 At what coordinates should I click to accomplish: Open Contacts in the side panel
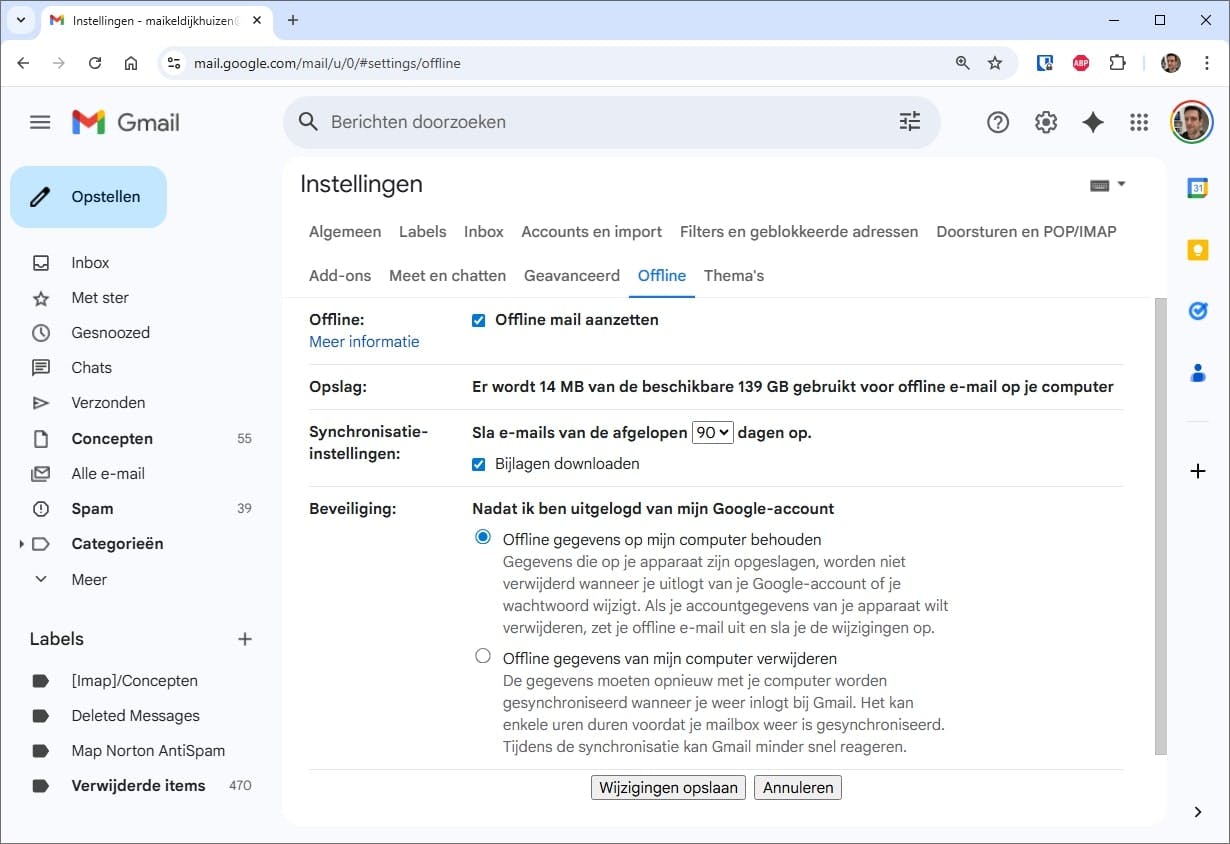coord(1198,373)
